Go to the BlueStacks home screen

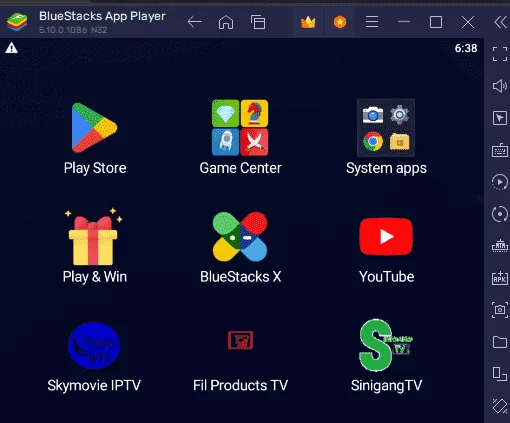226,22
